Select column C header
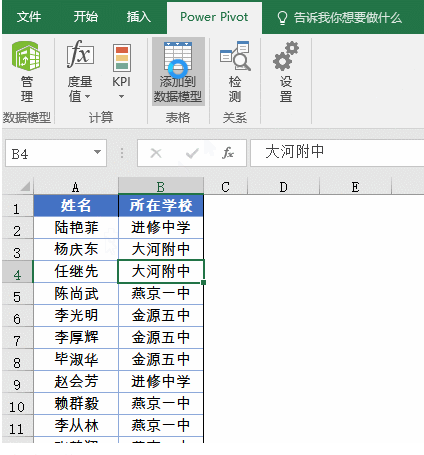This screenshot has width=424, height=455. point(226,187)
